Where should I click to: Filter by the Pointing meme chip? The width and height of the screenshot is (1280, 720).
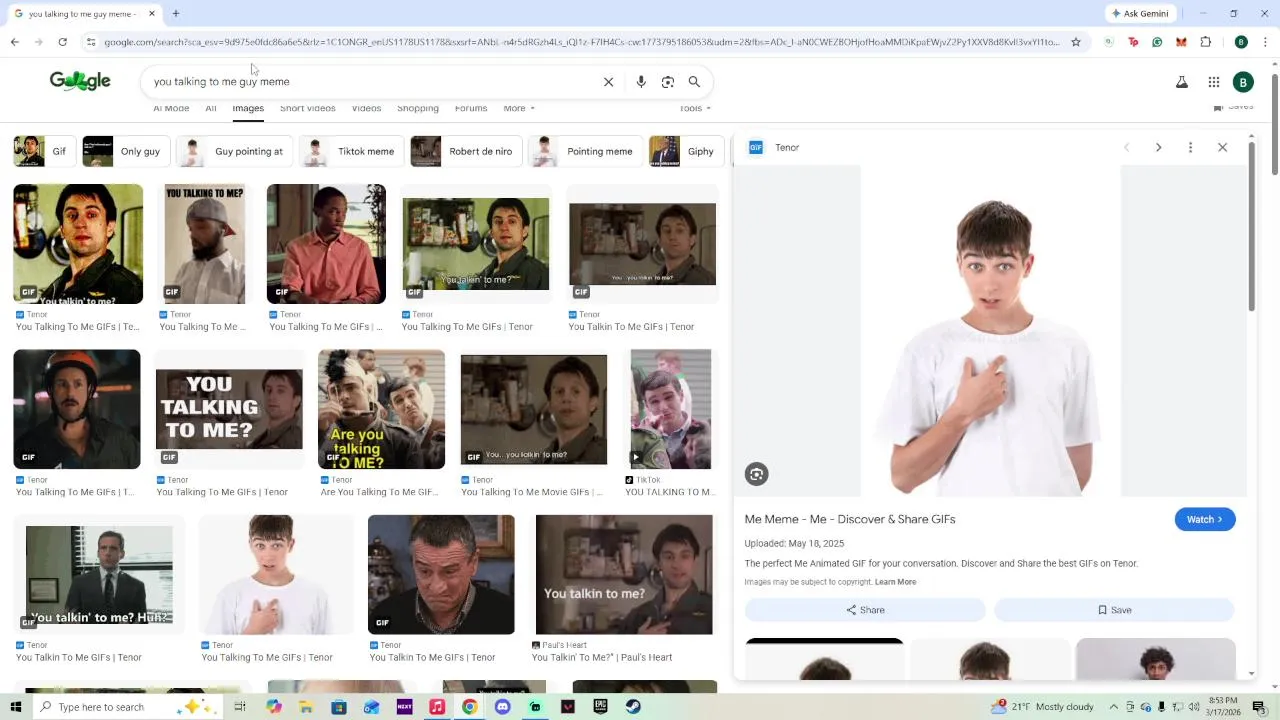[x=585, y=152]
